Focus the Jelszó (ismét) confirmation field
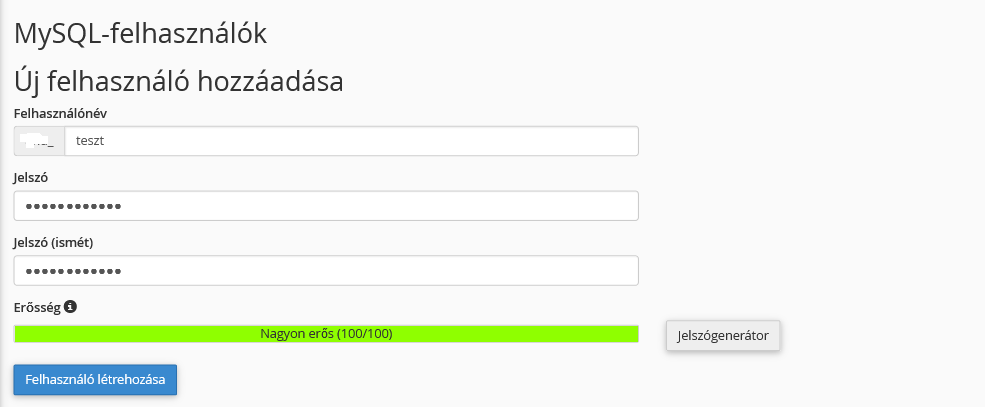The image size is (985, 407). pyautogui.click(x=326, y=270)
